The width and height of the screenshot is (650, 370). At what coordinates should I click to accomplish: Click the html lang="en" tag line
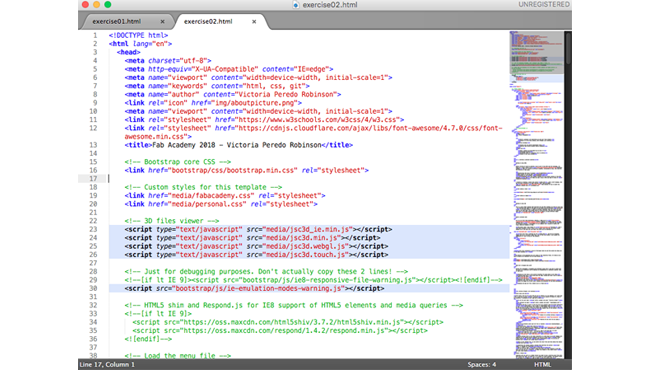coord(140,44)
